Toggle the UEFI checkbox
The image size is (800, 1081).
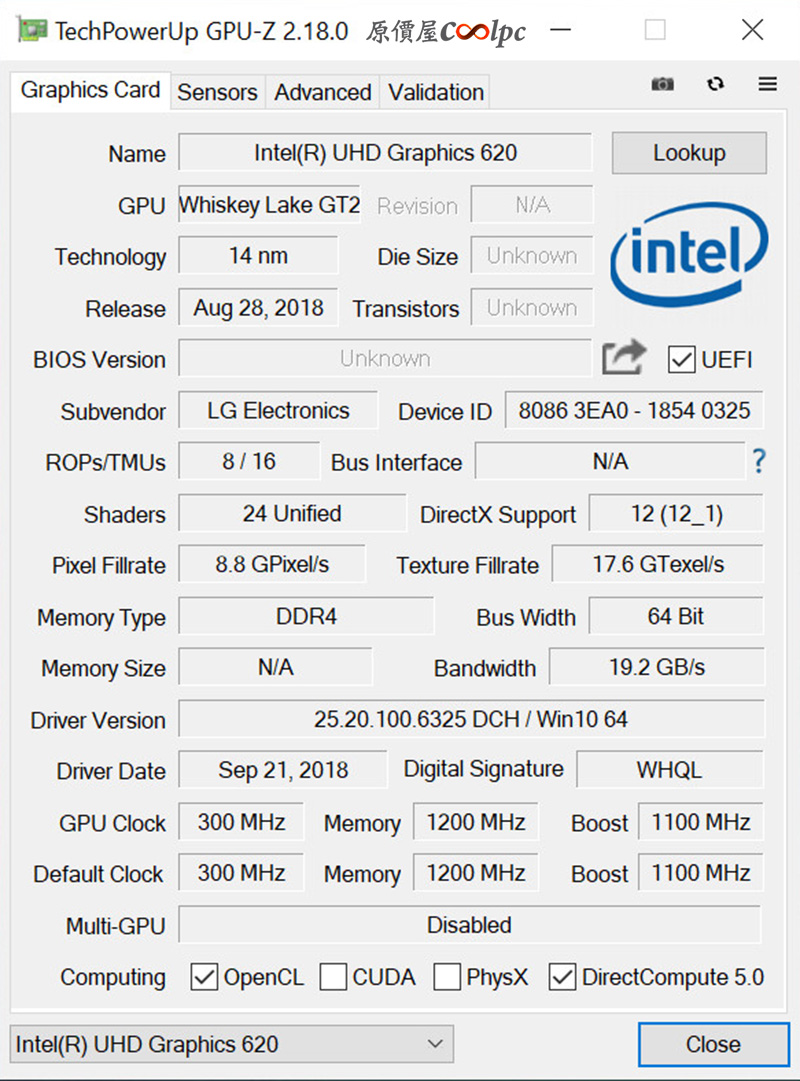point(681,359)
